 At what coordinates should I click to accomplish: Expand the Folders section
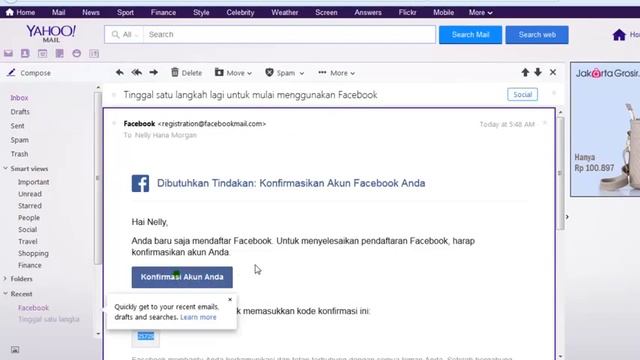(5, 279)
